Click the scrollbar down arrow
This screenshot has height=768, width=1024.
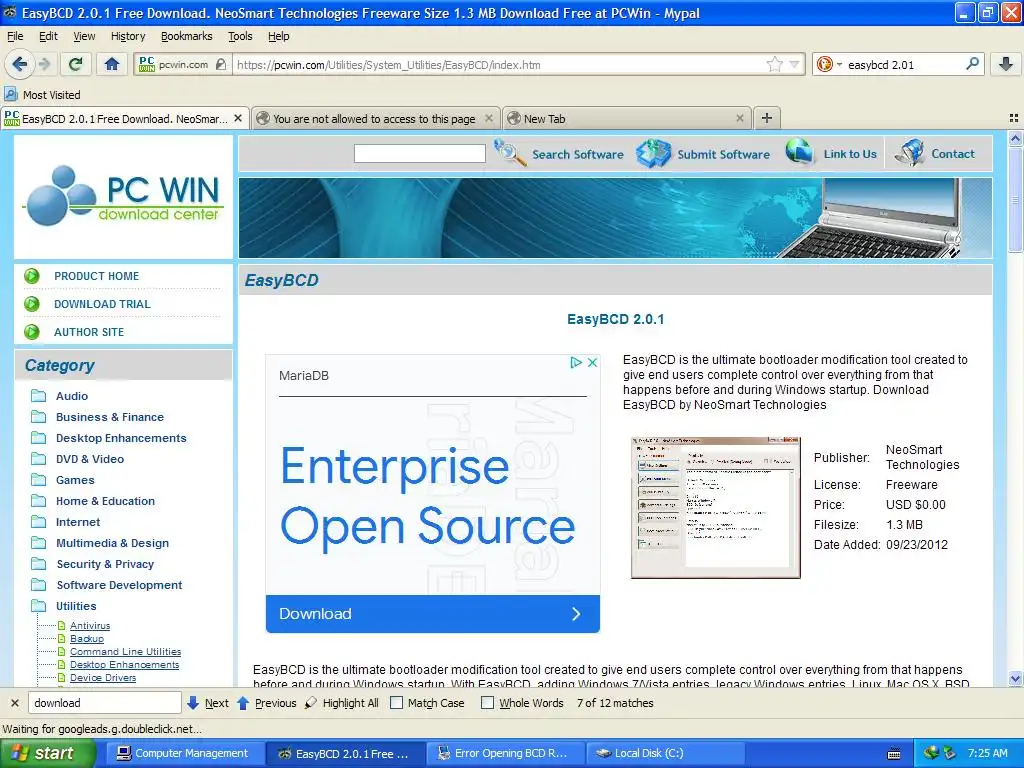click(x=1015, y=679)
